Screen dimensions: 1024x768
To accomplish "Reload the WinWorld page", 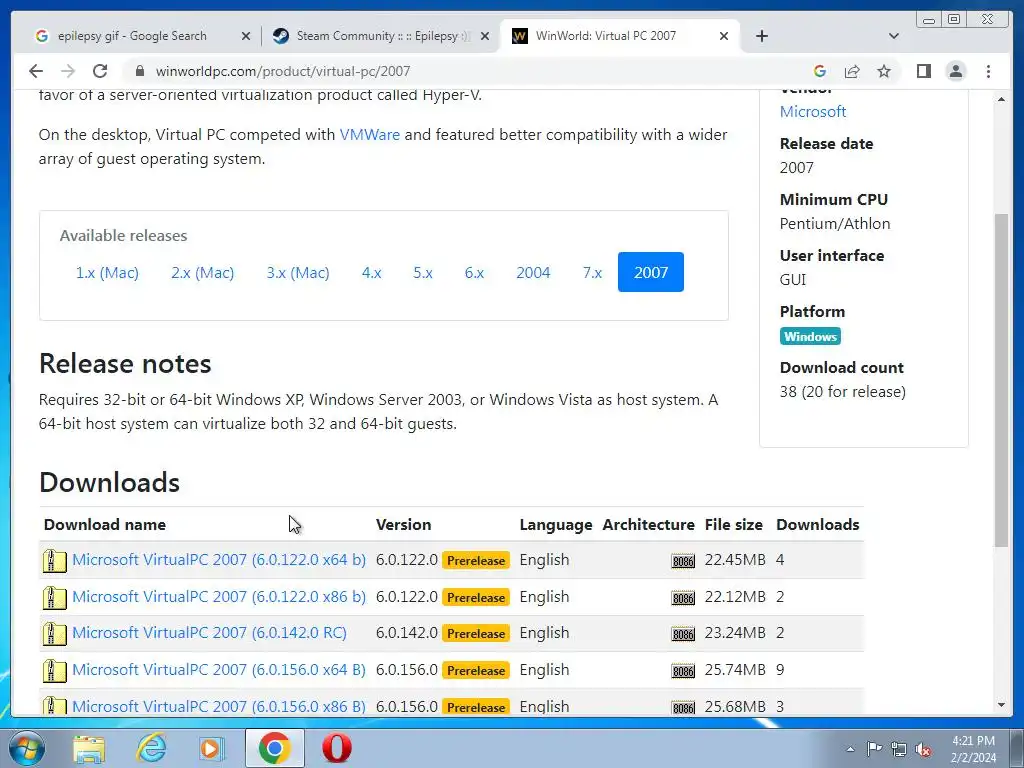I will [x=100, y=71].
